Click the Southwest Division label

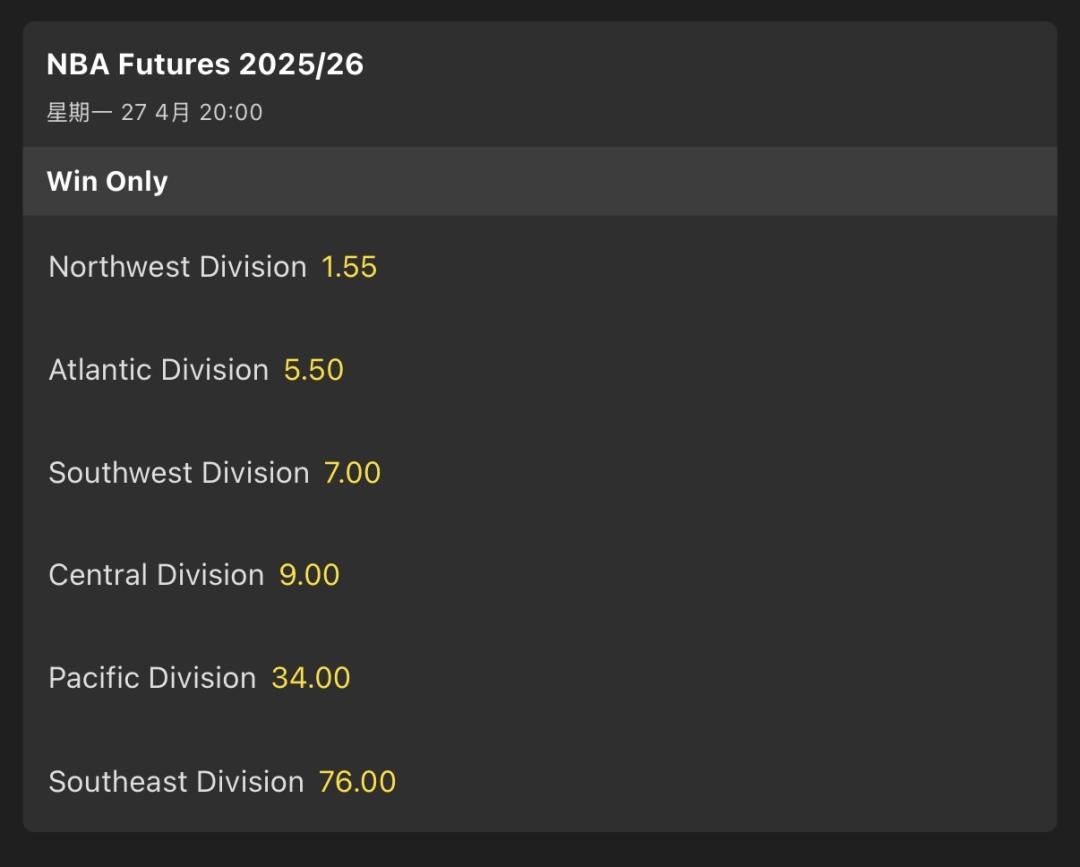coord(179,473)
